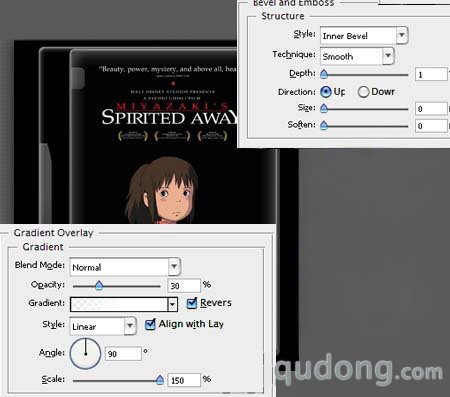The image size is (450, 397).
Task: Click the Opacity slider handle
Action: pos(99,285)
